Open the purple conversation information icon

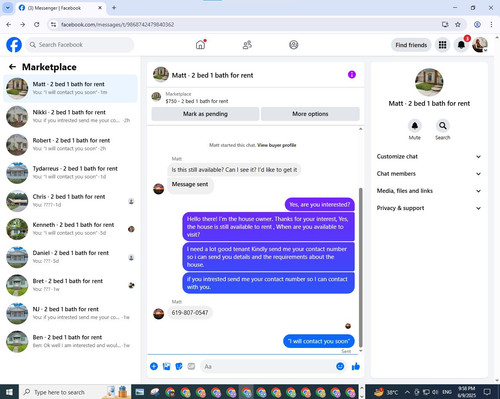[352, 75]
